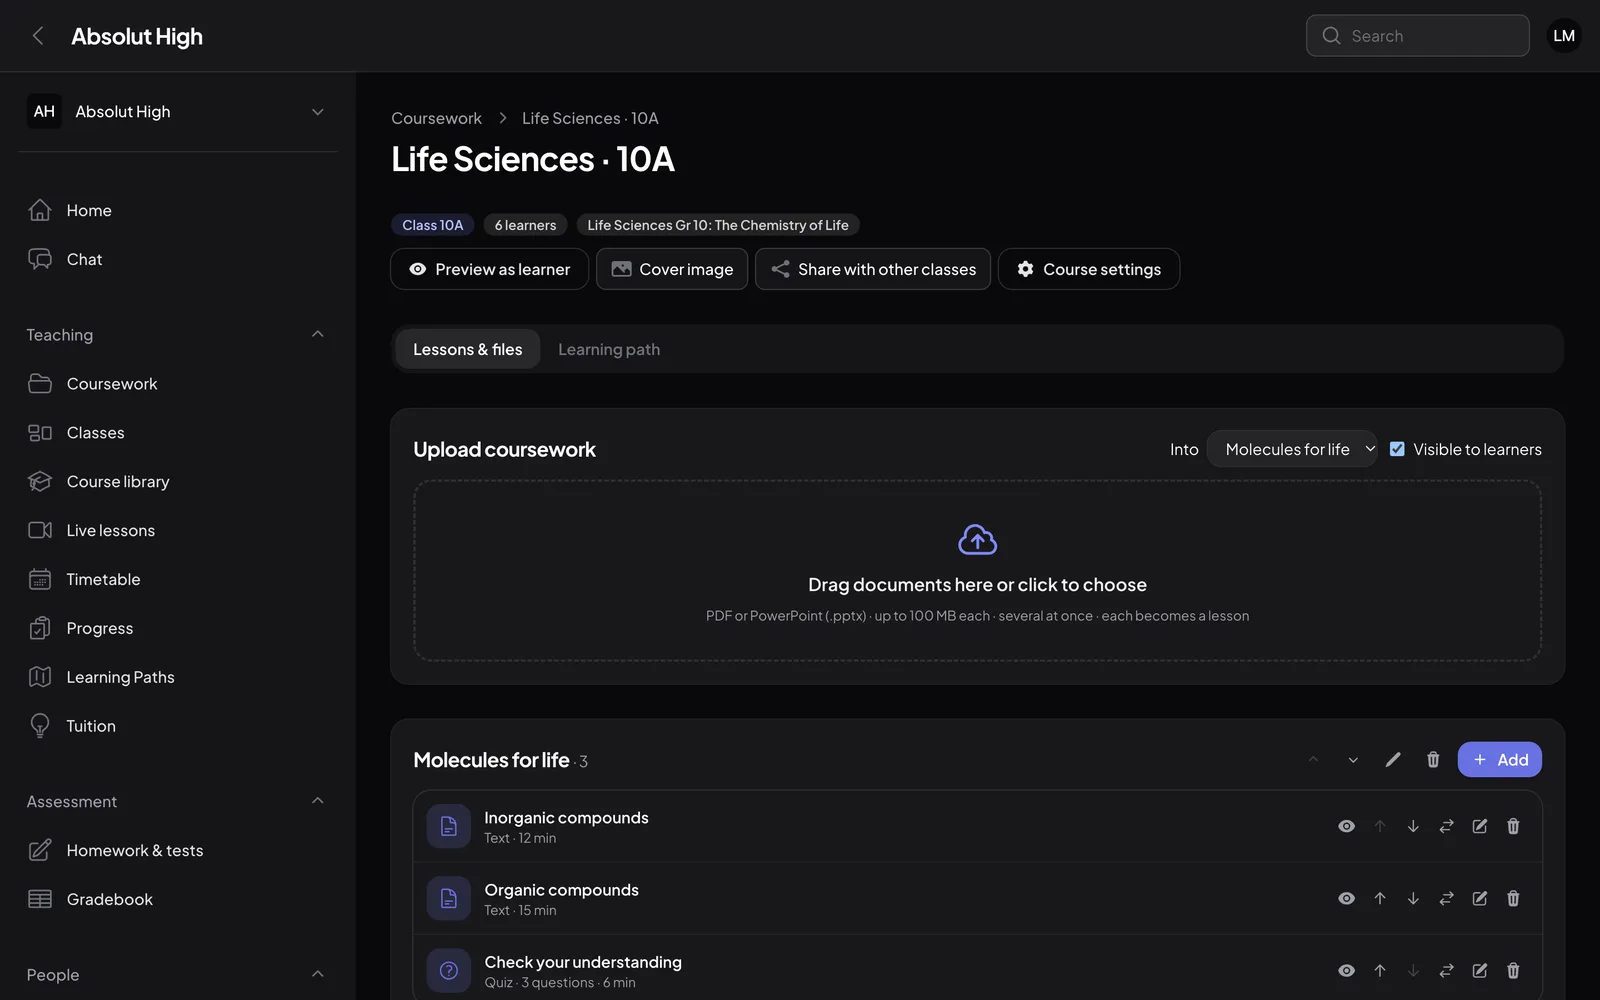The image size is (1600, 1000).
Task: Toggle visibility of Organic compounds lesson
Action: pos(1347,898)
